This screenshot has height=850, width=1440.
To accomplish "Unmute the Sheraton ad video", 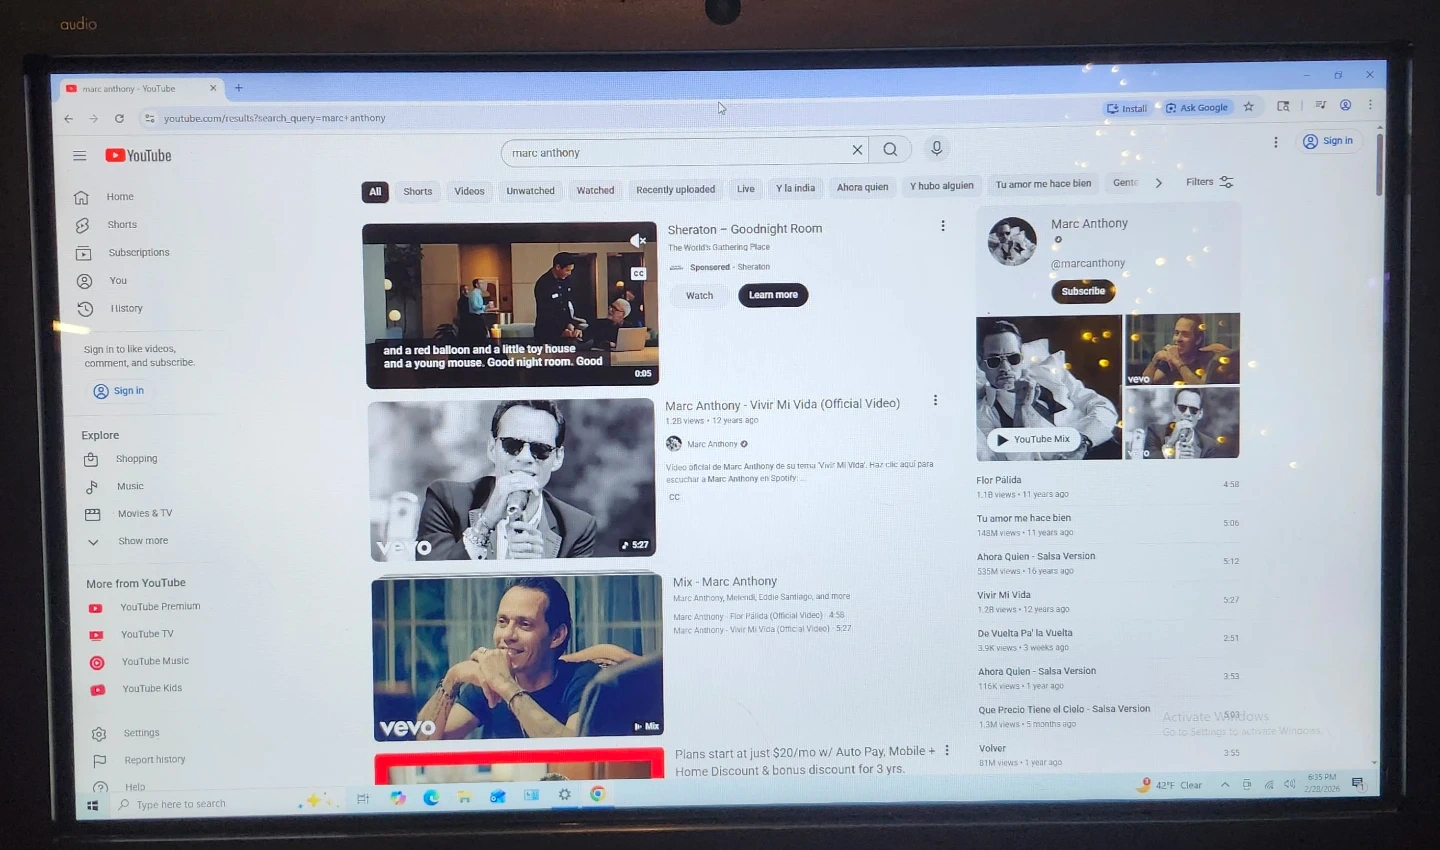I will click(637, 240).
